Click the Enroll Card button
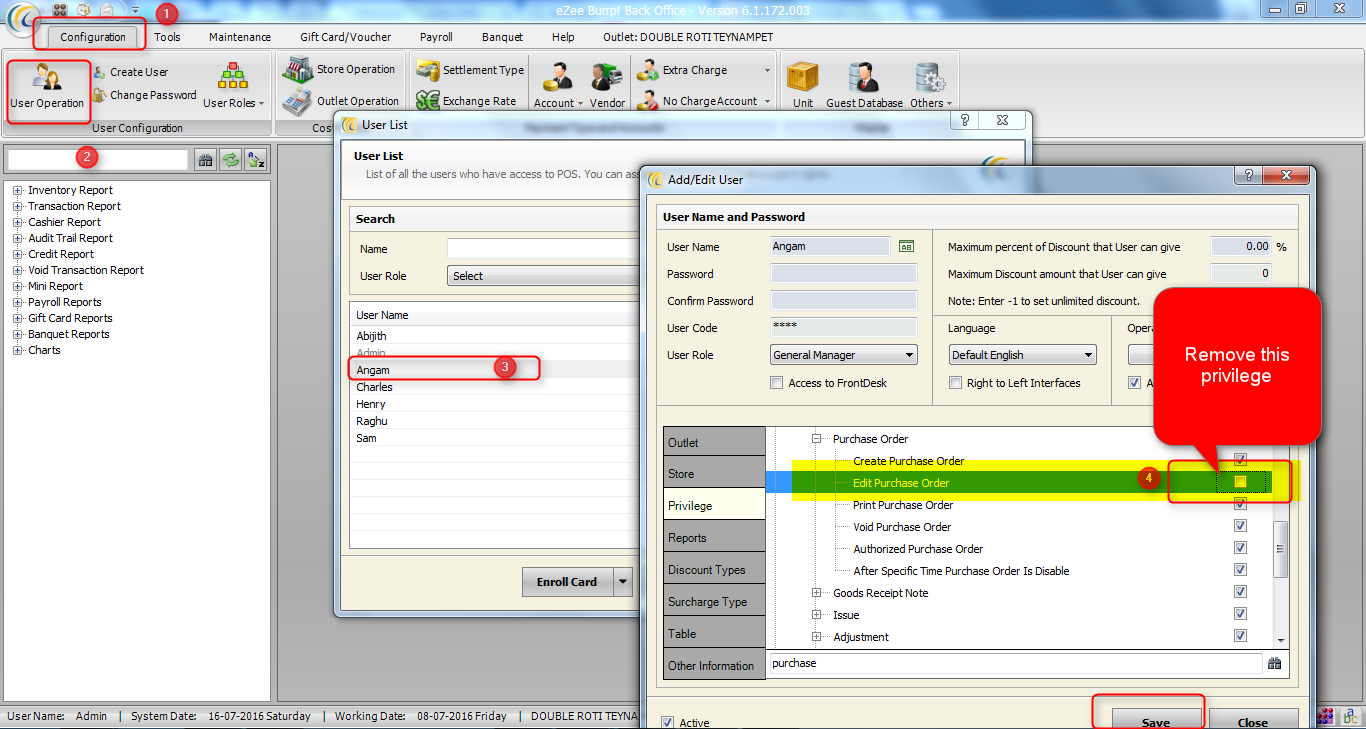The height and width of the screenshot is (729, 1366). 567,581
